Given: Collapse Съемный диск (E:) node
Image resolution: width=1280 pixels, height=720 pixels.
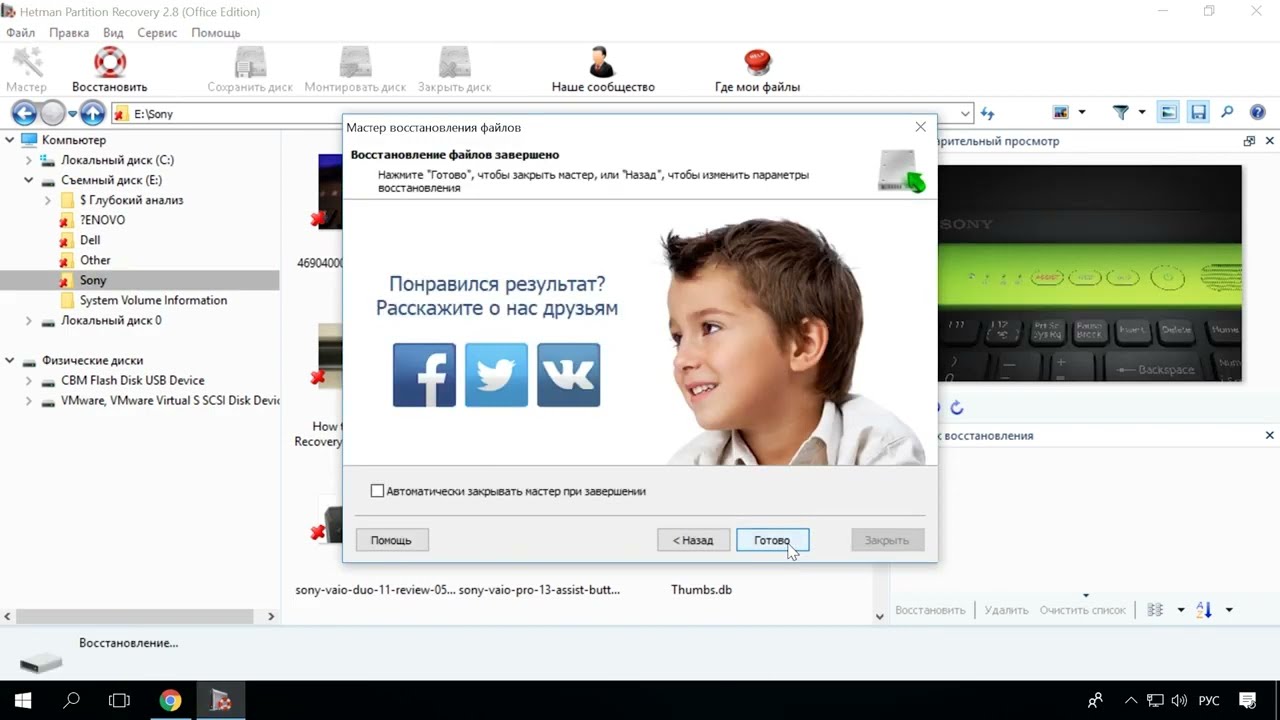Looking at the screenshot, I should click(x=28, y=180).
